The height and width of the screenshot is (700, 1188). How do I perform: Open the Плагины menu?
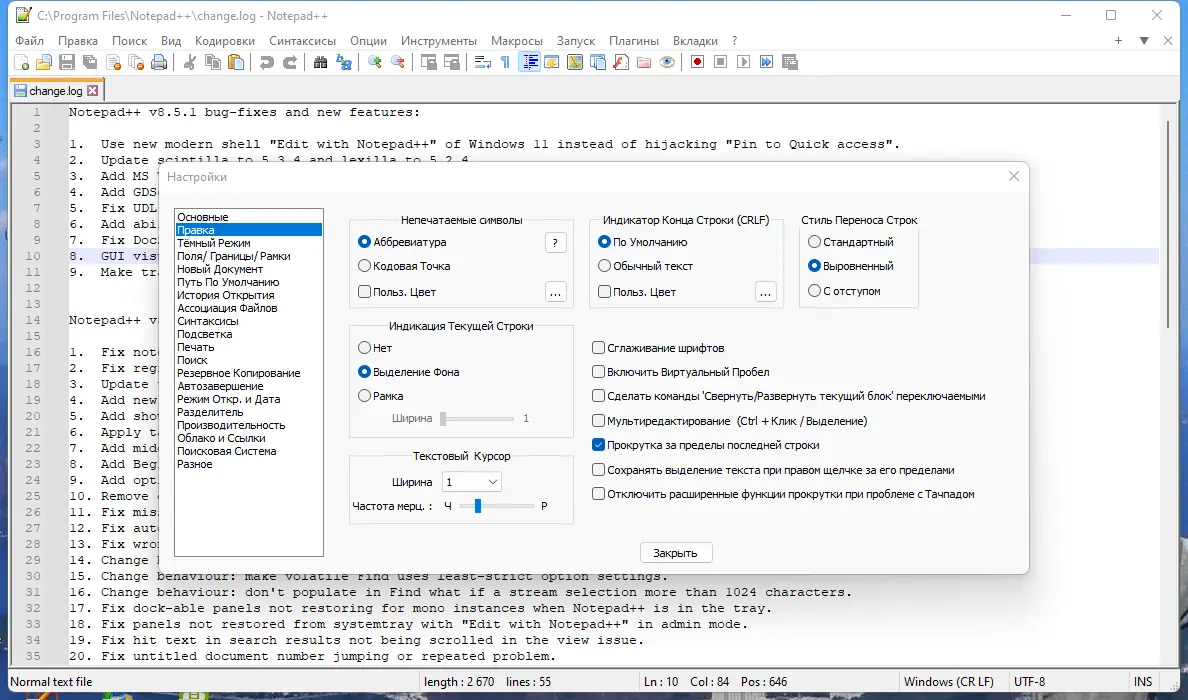(633, 41)
